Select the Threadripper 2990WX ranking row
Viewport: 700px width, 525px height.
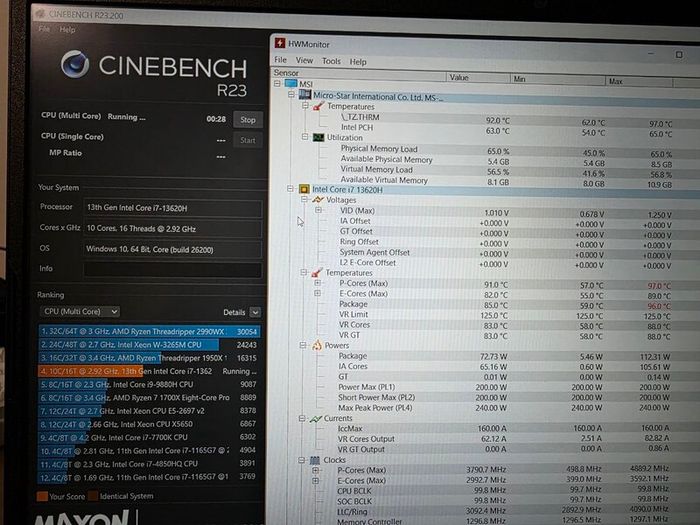(149, 331)
